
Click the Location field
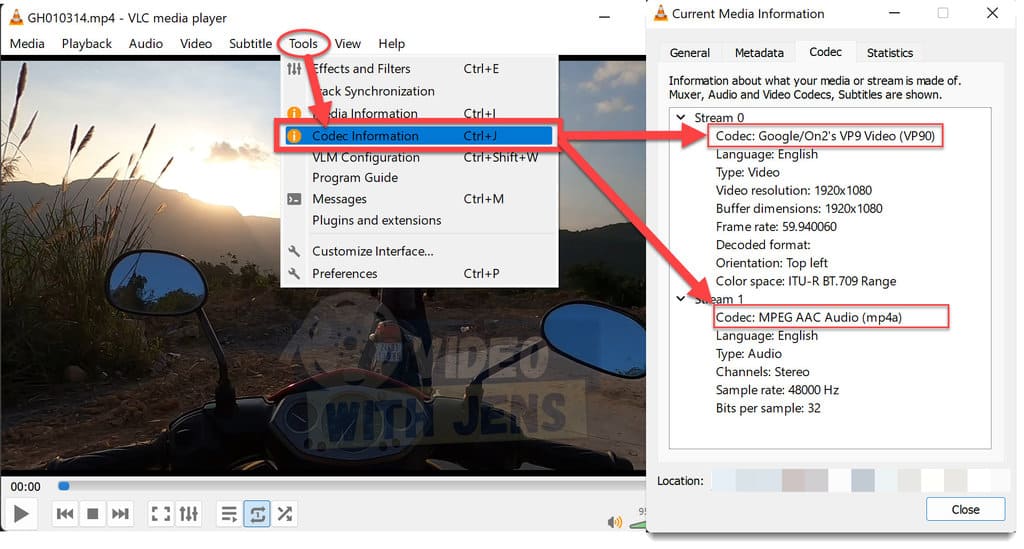859,480
